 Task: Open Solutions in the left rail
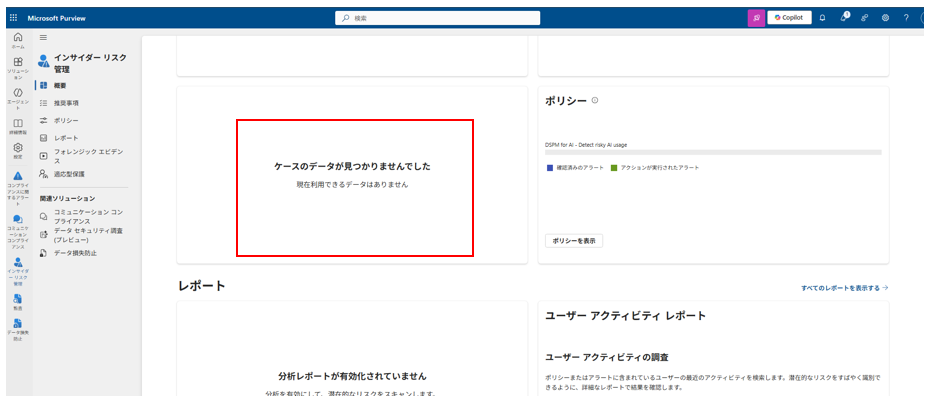coord(18,66)
